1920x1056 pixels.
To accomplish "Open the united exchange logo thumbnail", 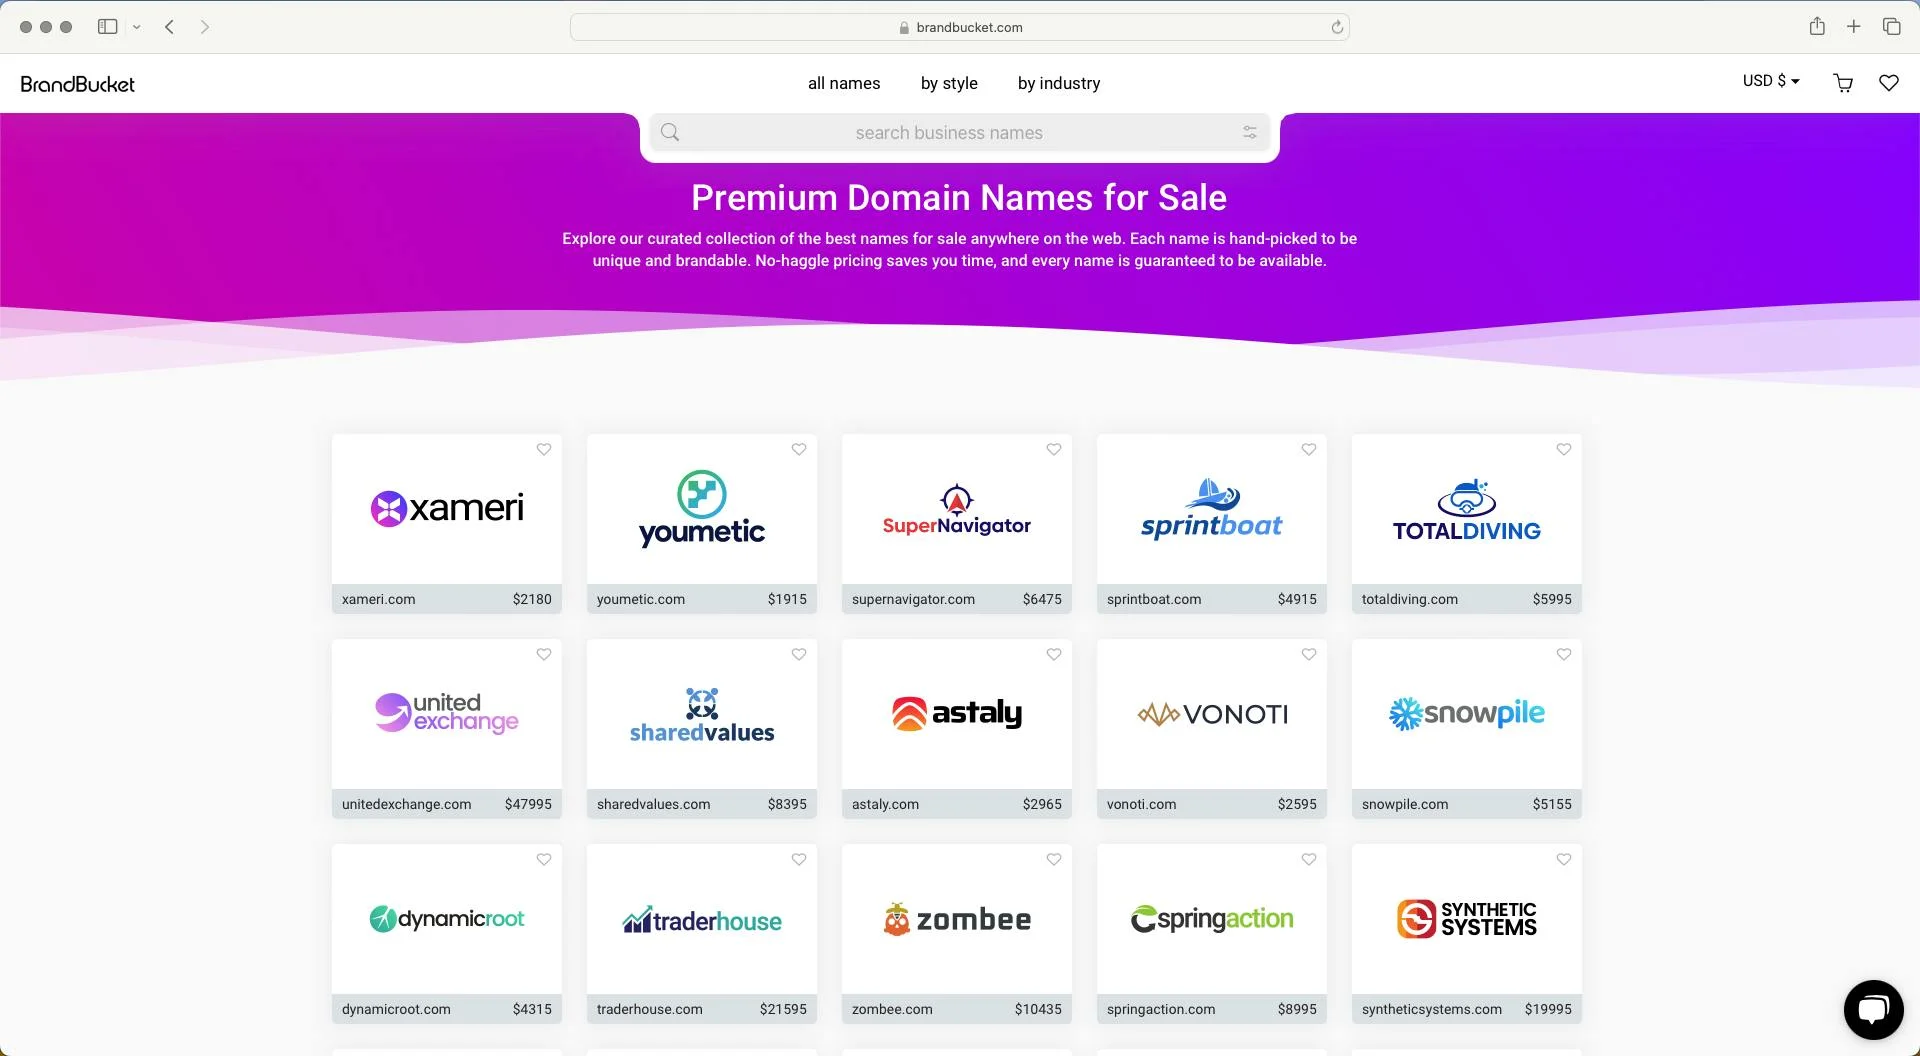I will click(x=447, y=714).
